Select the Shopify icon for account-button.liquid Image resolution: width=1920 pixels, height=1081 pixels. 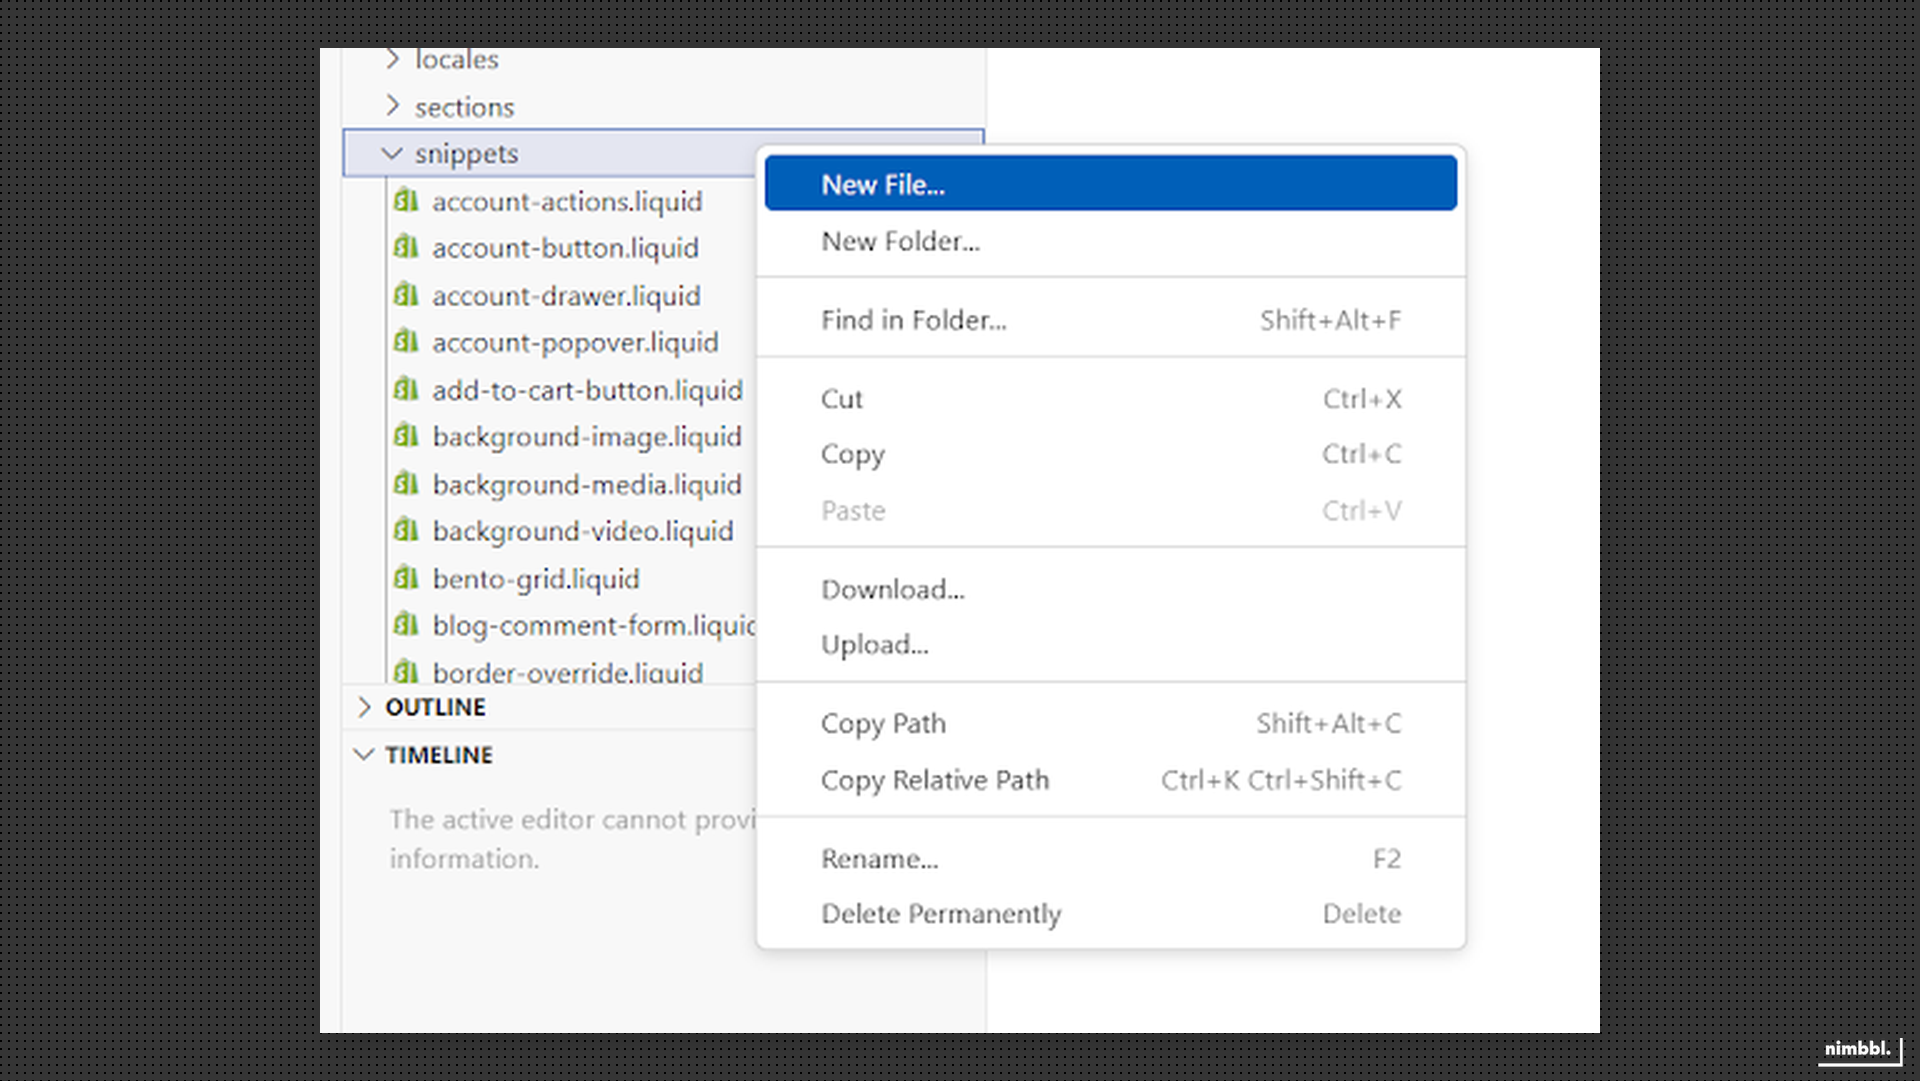(x=406, y=248)
